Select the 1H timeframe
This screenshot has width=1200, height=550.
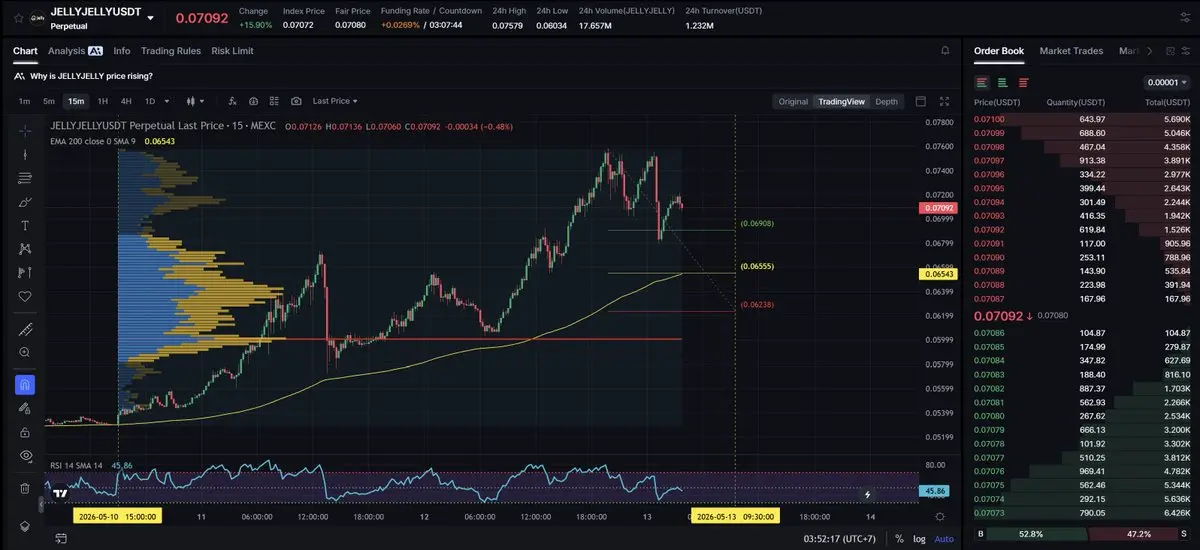click(x=102, y=101)
